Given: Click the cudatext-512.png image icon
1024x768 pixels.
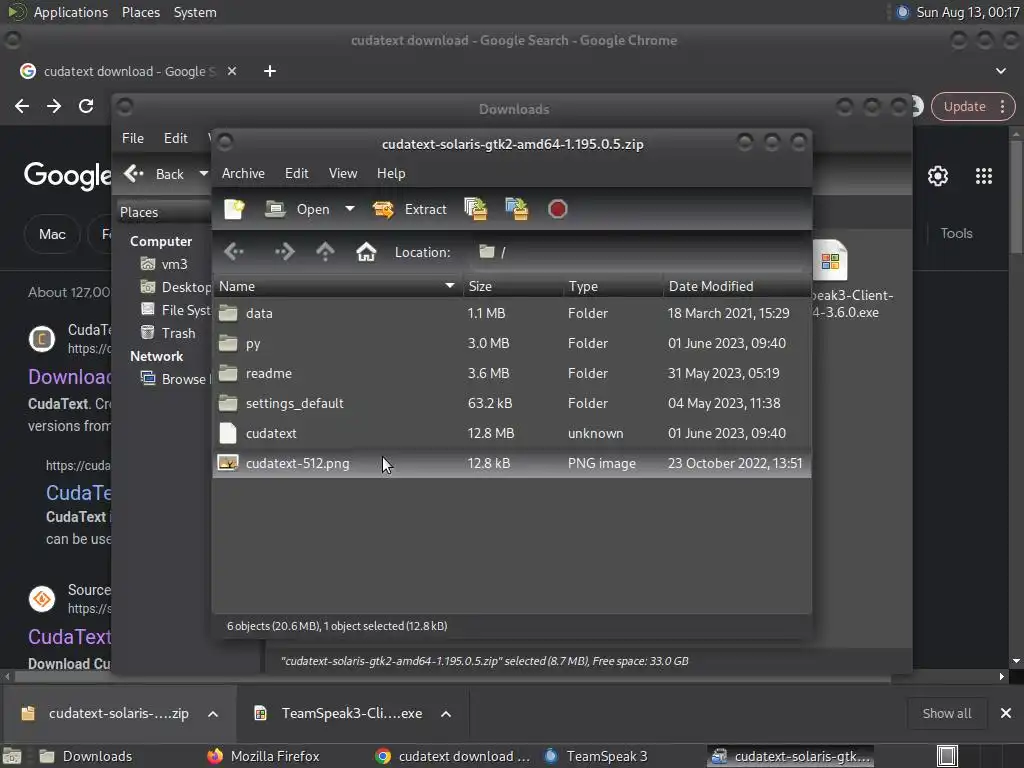Looking at the screenshot, I should coord(228,463).
